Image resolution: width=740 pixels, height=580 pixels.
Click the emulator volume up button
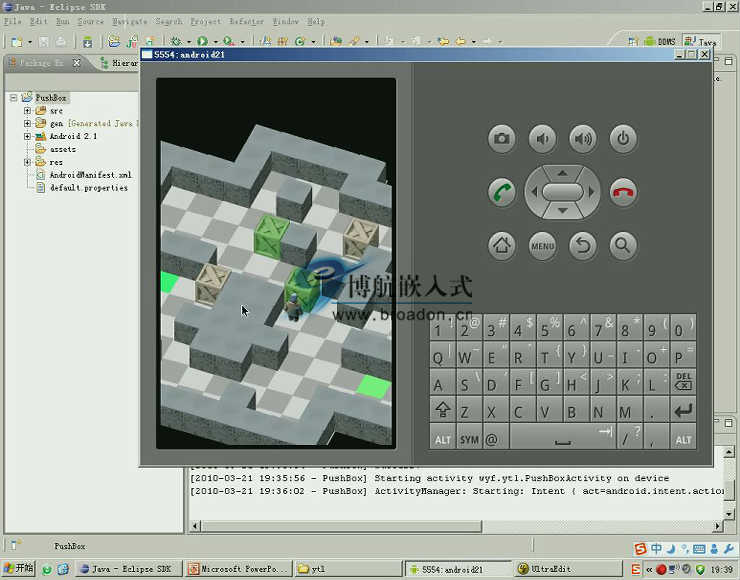pyautogui.click(x=583, y=139)
